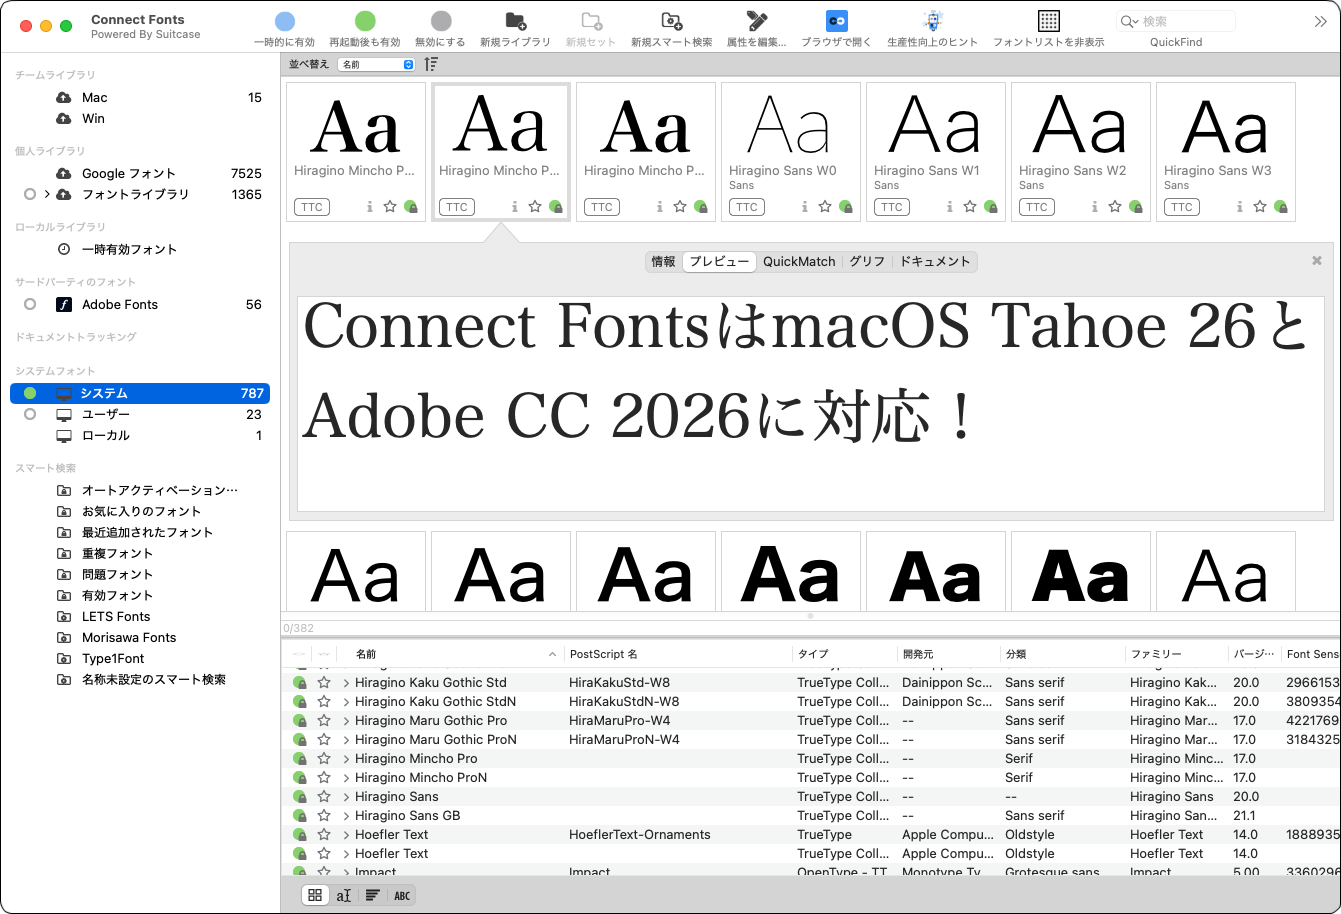The image size is (1341, 914).
Task: Open the QuickFind search options dropdown
Action: click(x=1130, y=21)
